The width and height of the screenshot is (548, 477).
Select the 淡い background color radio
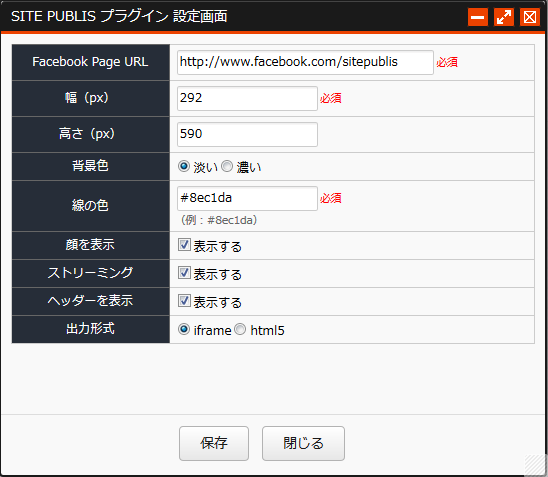(184, 166)
